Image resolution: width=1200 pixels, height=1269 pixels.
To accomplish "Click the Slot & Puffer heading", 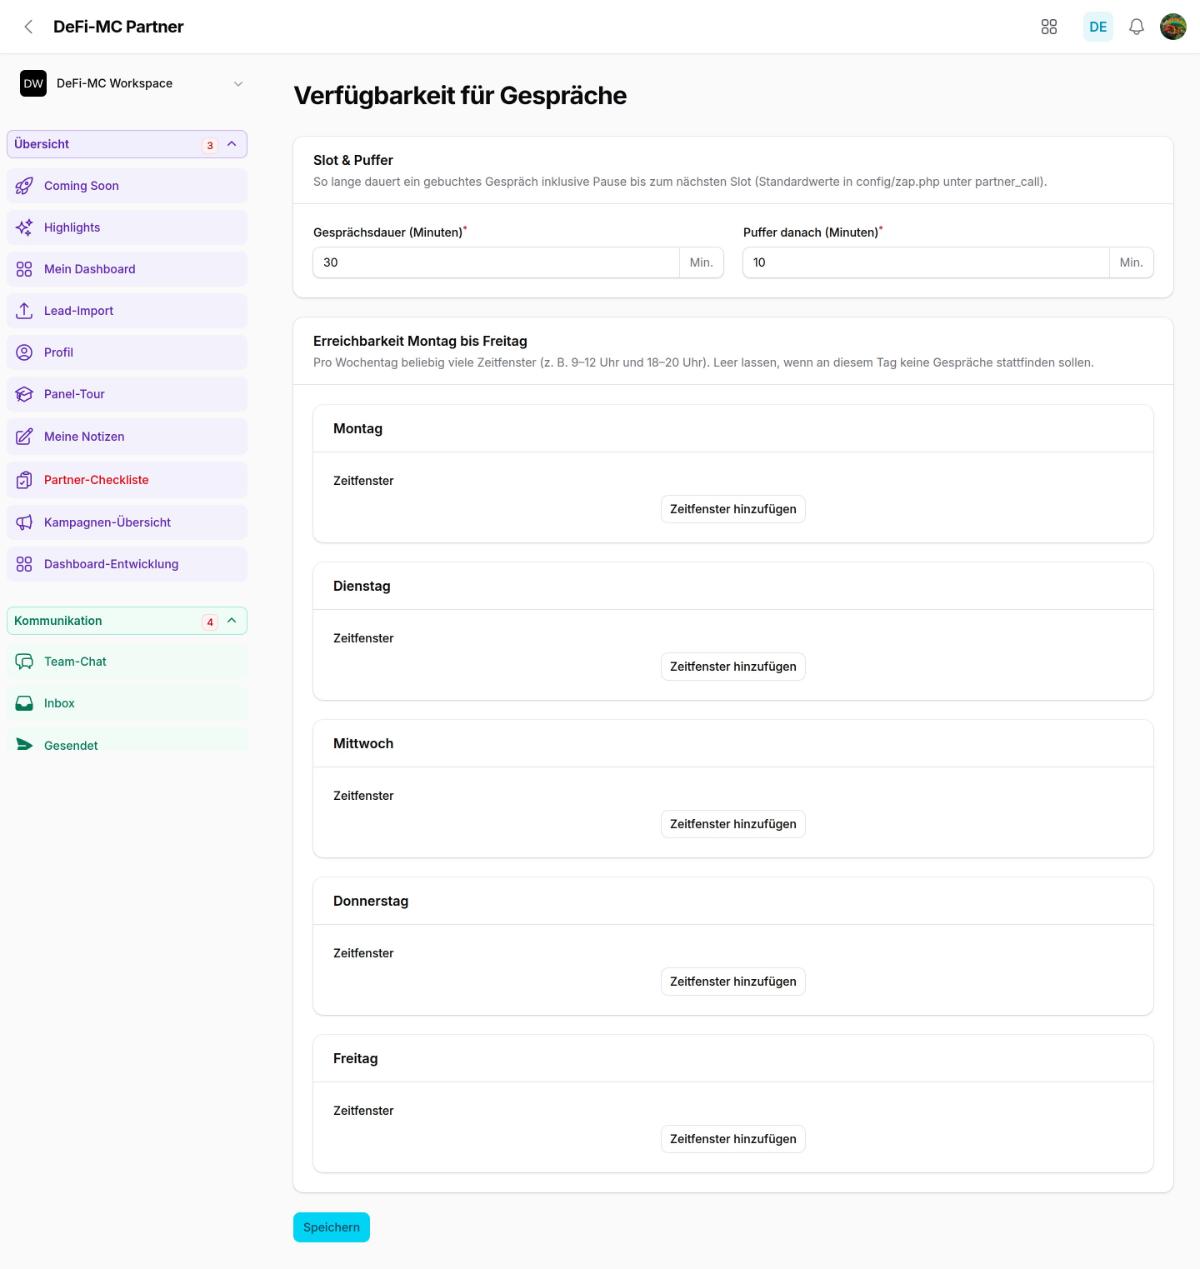I will click(x=353, y=160).
